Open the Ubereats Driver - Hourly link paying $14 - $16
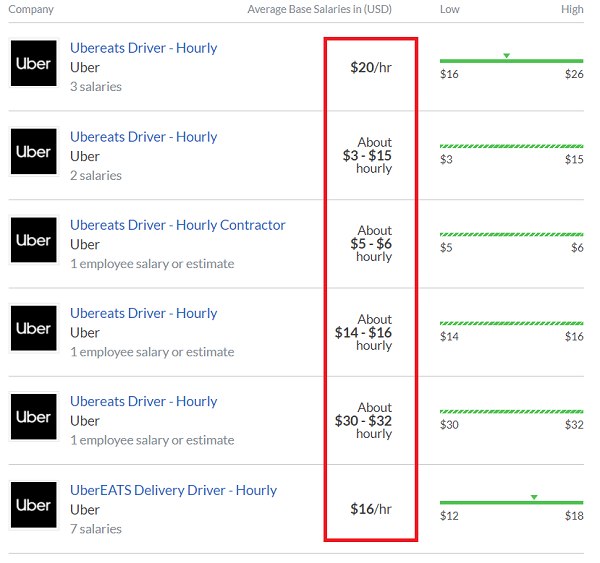The width and height of the screenshot is (600, 563). click(143, 313)
